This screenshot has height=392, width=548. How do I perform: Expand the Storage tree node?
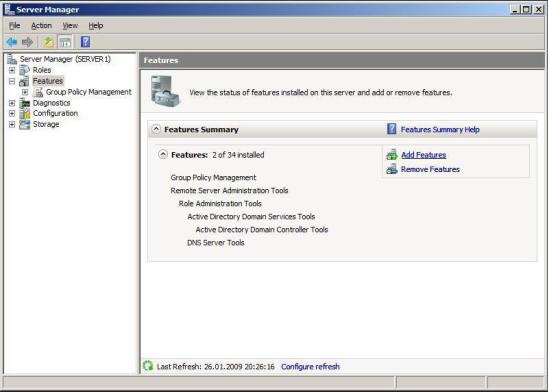pos(12,124)
